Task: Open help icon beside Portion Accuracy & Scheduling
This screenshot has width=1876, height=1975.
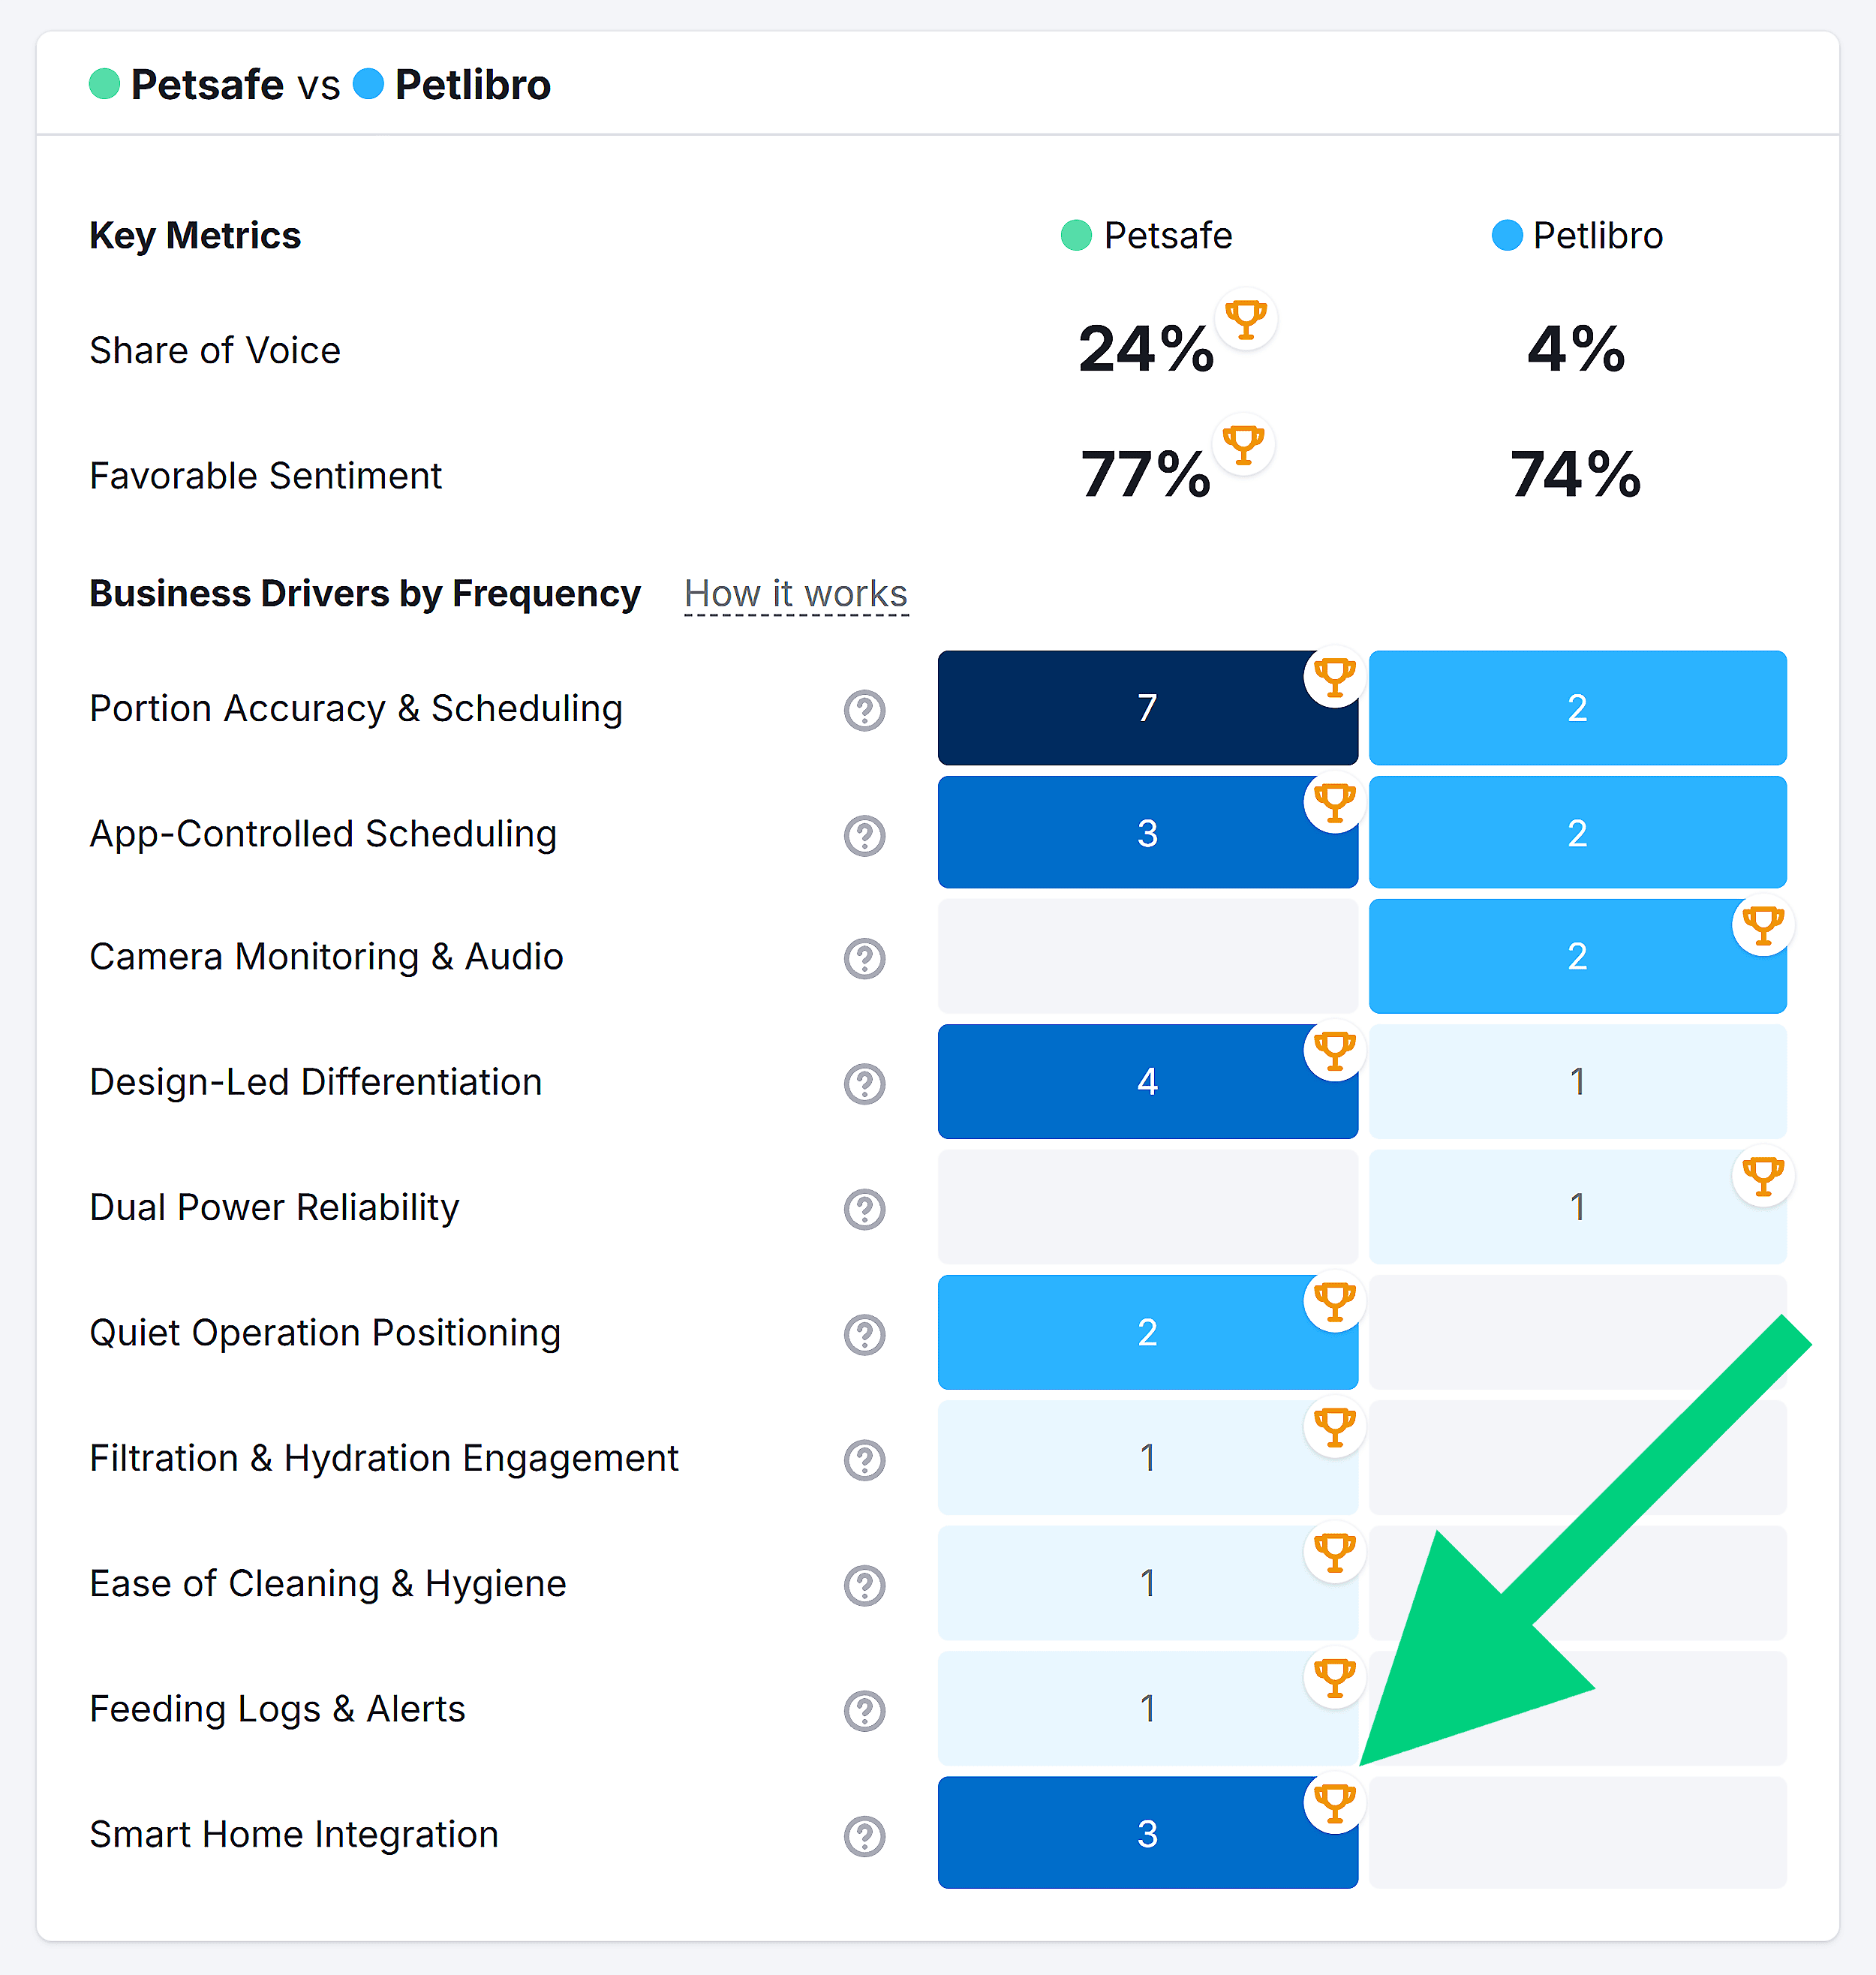Action: [x=864, y=710]
